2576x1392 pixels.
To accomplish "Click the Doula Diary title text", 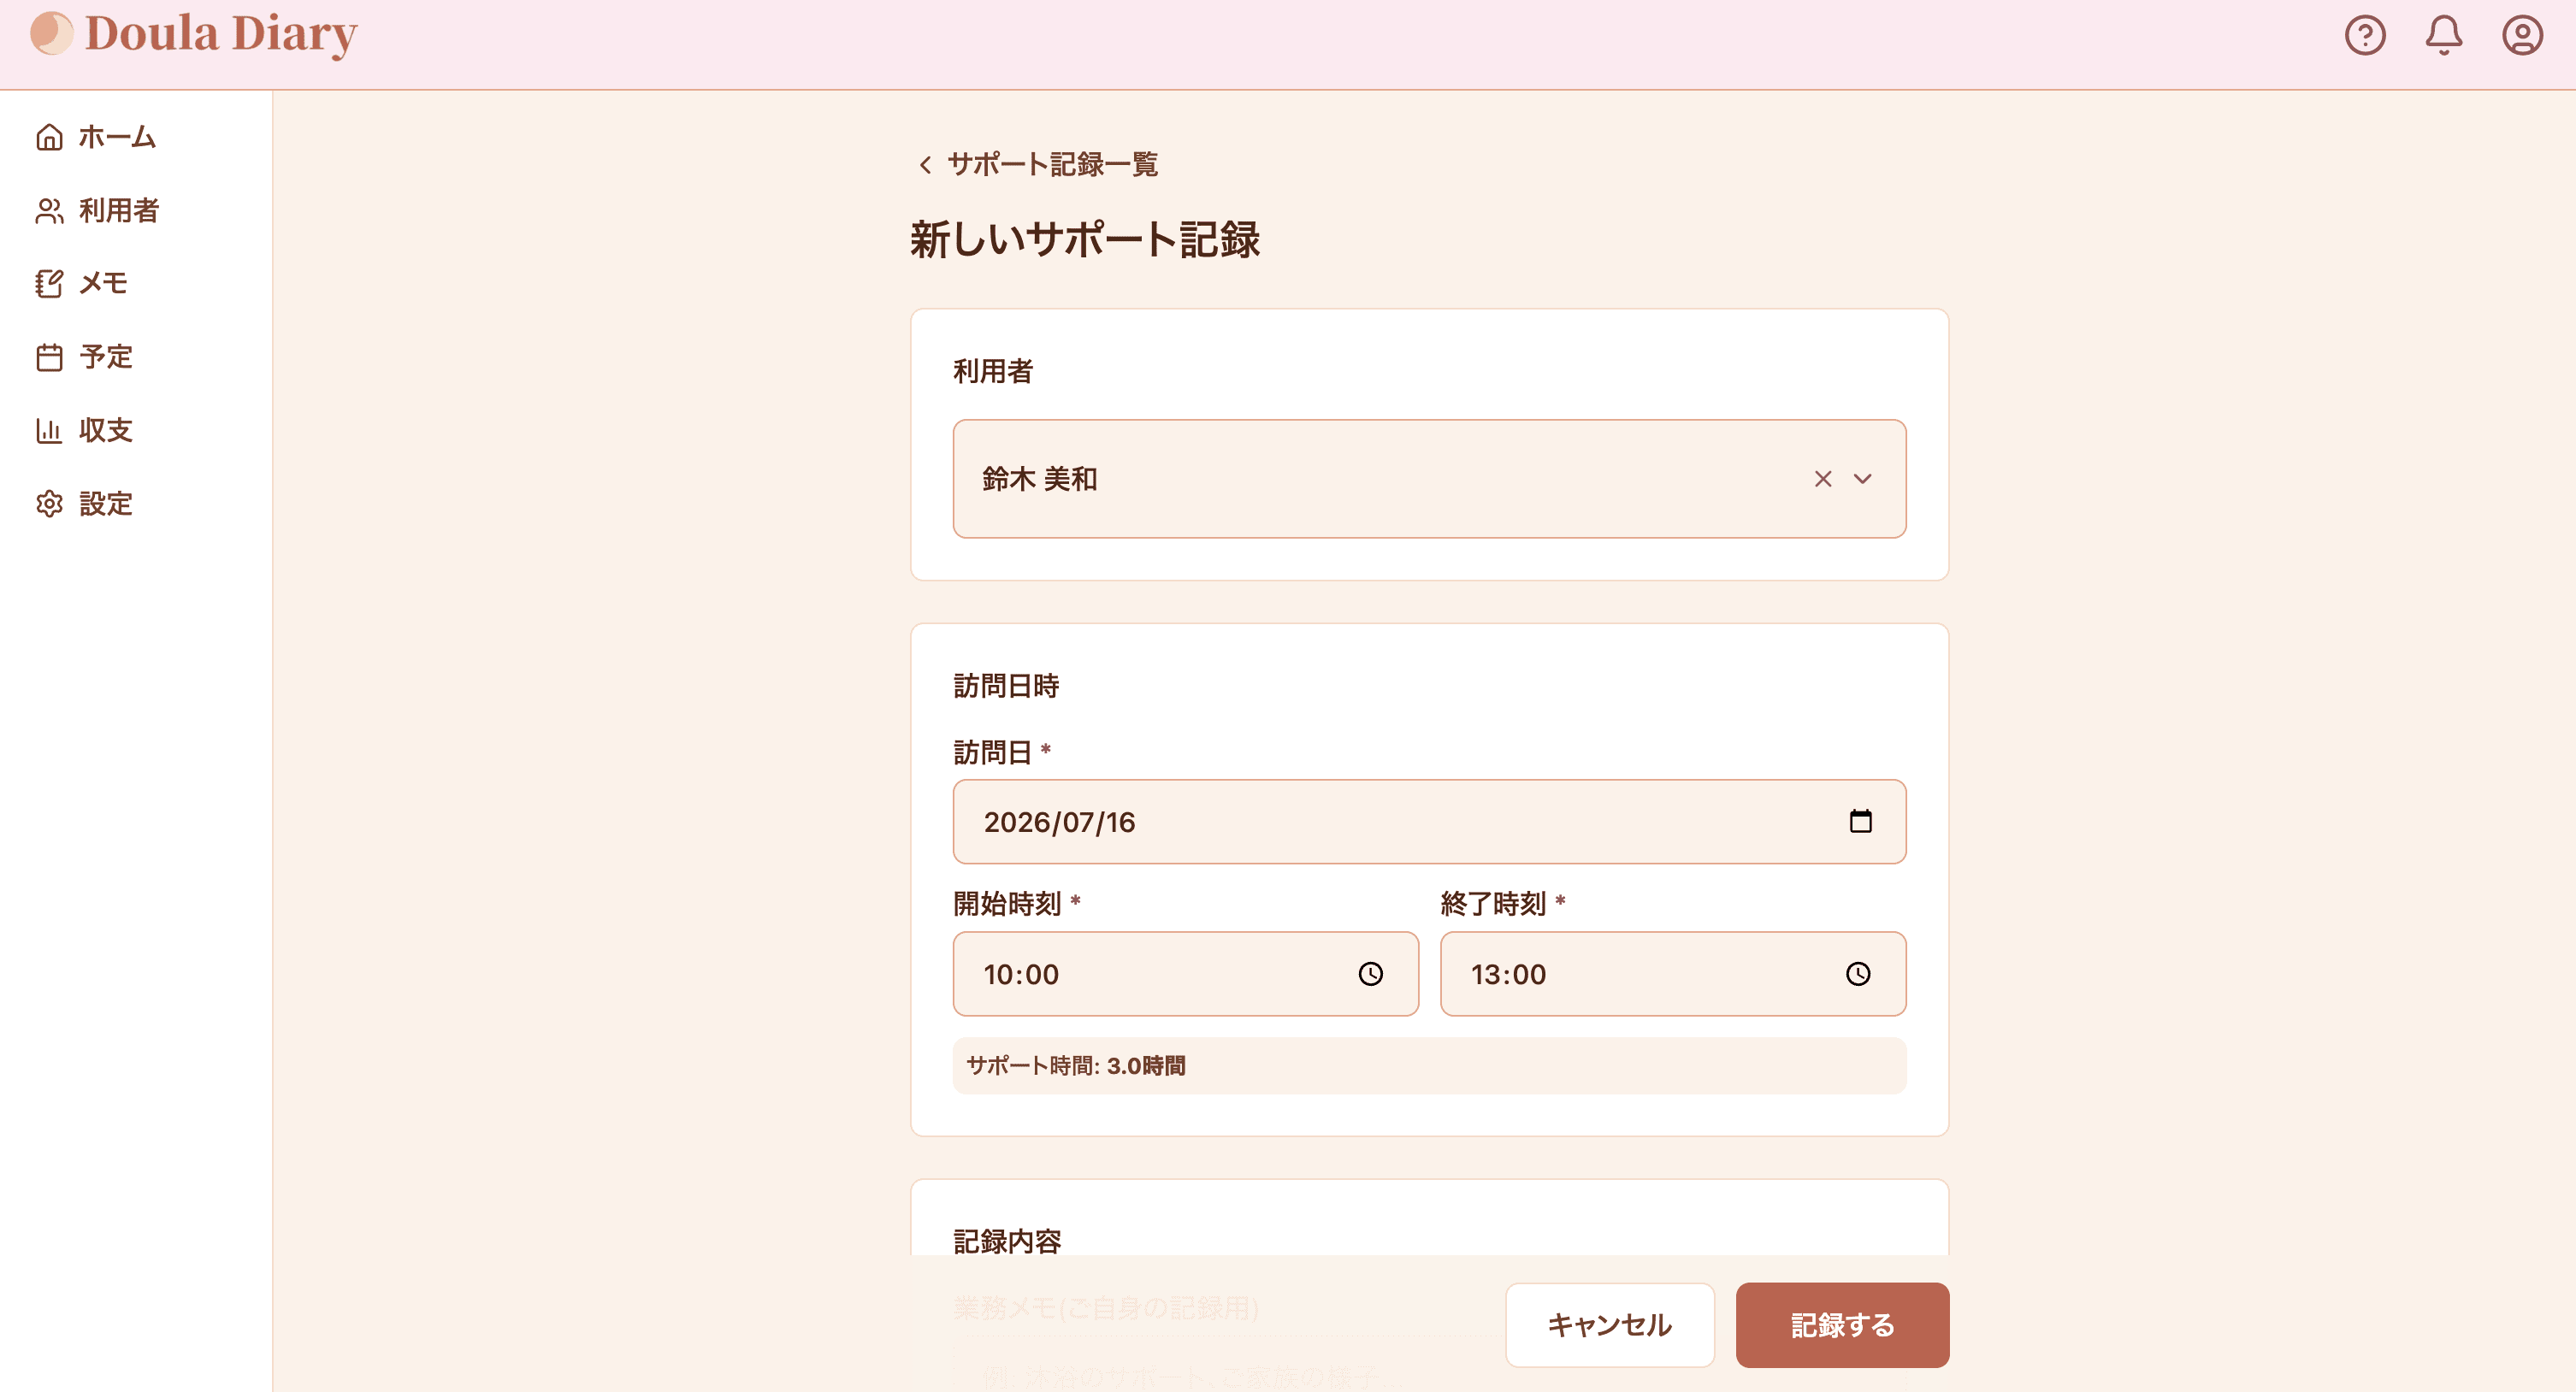I will (221, 33).
